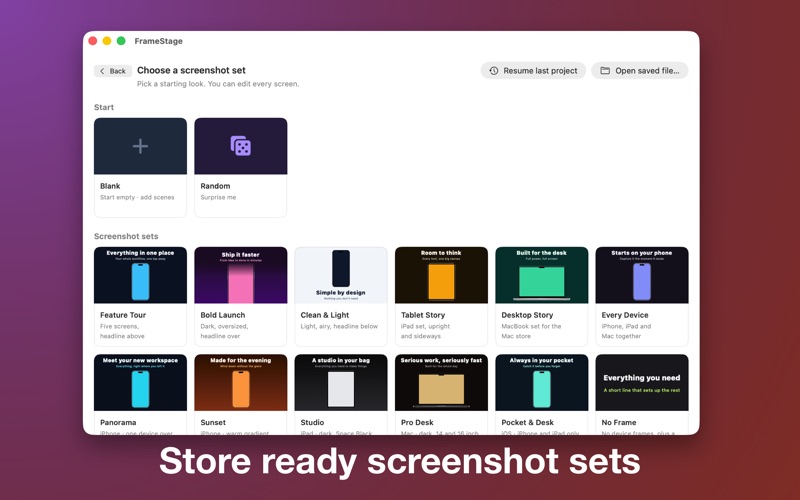This screenshot has height=500, width=800.
Task: Choose the Pocket & Desk thumbnail
Action: coord(542,383)
